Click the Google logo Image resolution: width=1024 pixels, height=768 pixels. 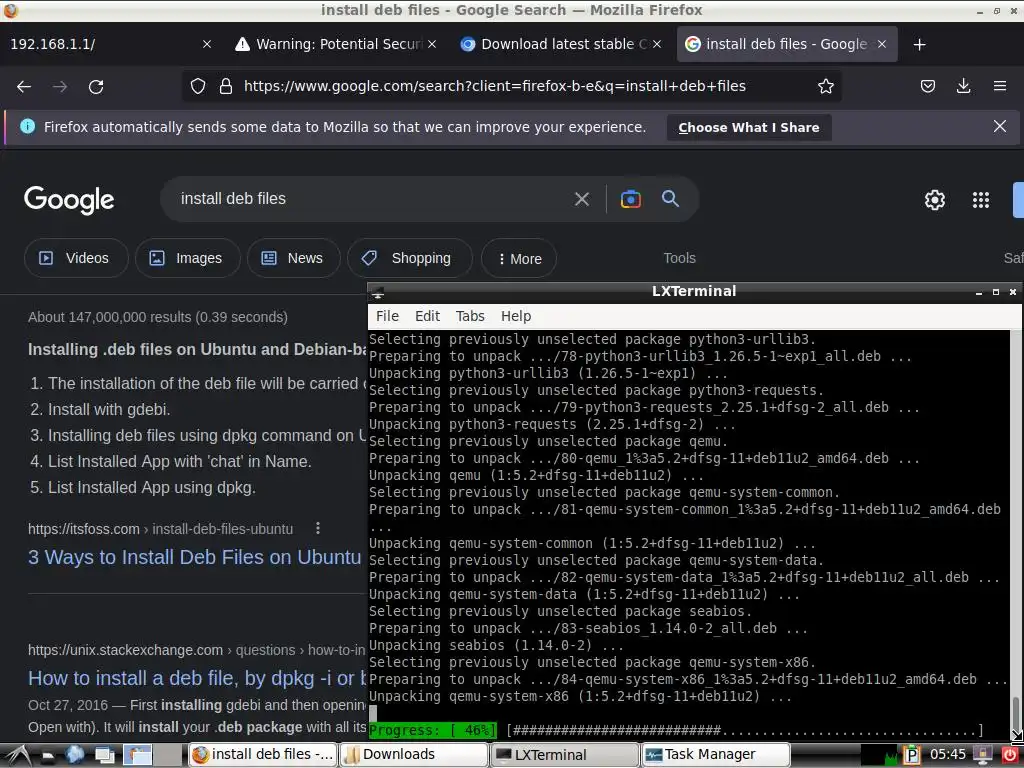(69, 200)
